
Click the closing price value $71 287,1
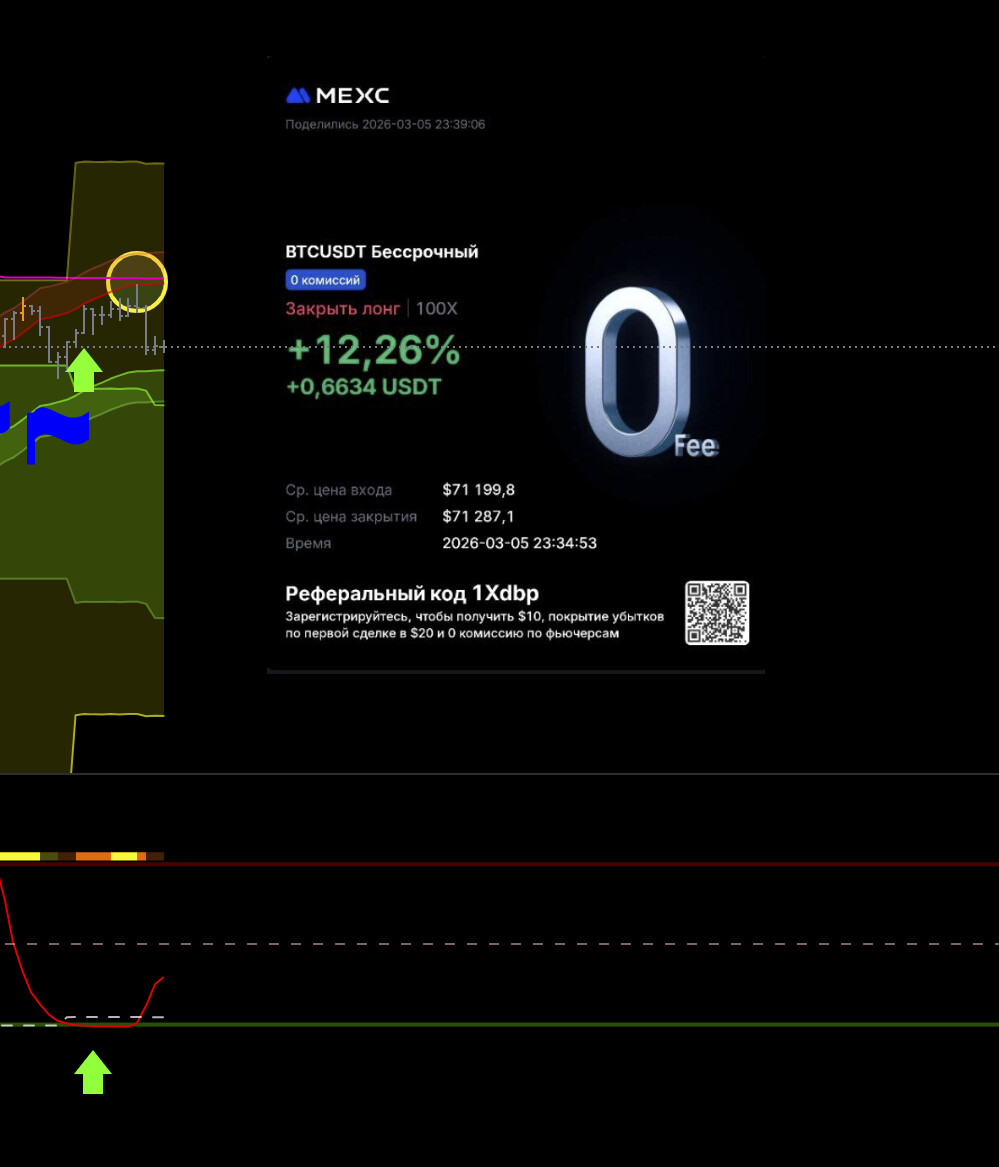pos(478,517)
